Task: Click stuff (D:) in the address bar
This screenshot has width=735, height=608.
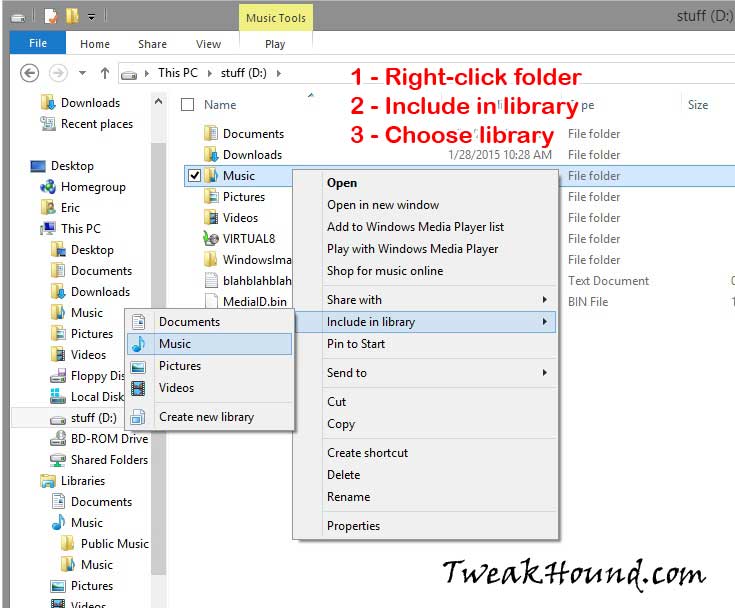Action: [243, 73]
